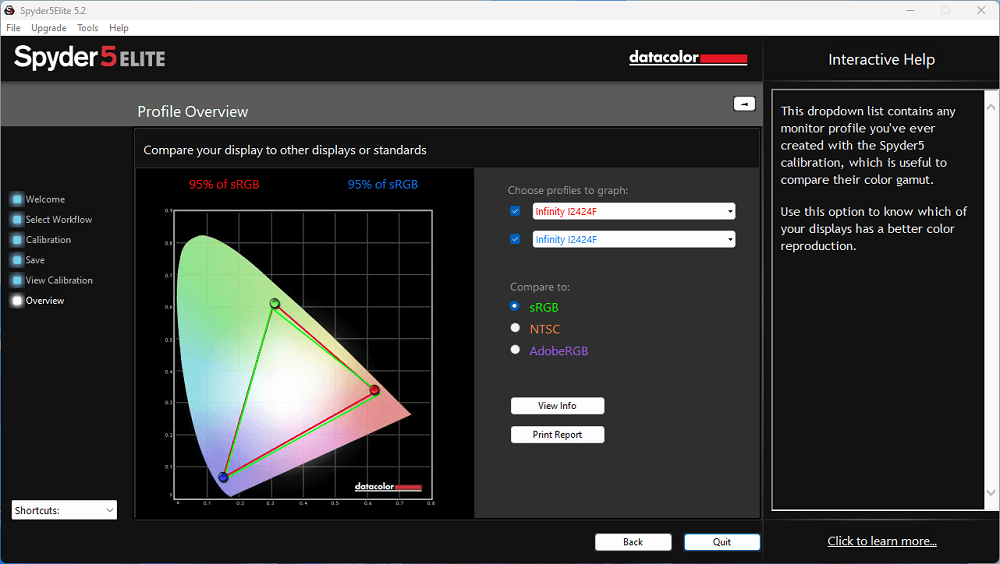
Task: Follow the Click to learn more link
Action: point(881,541)
